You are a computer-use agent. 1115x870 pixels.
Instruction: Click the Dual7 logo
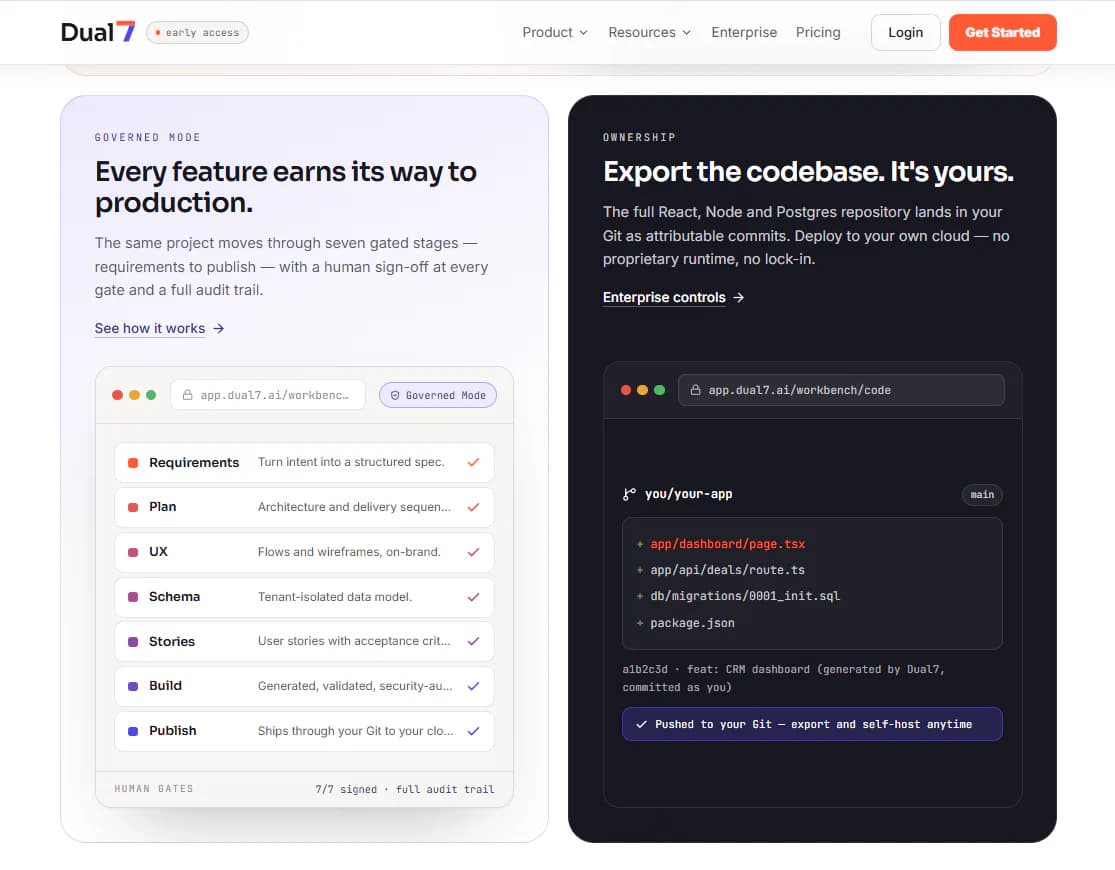coord(97,32)
